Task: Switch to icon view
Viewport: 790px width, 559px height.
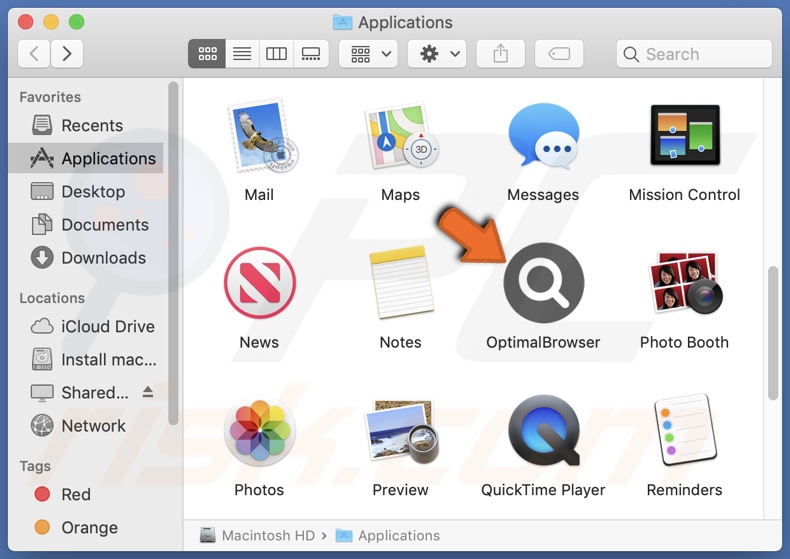Action: [207, 53]
